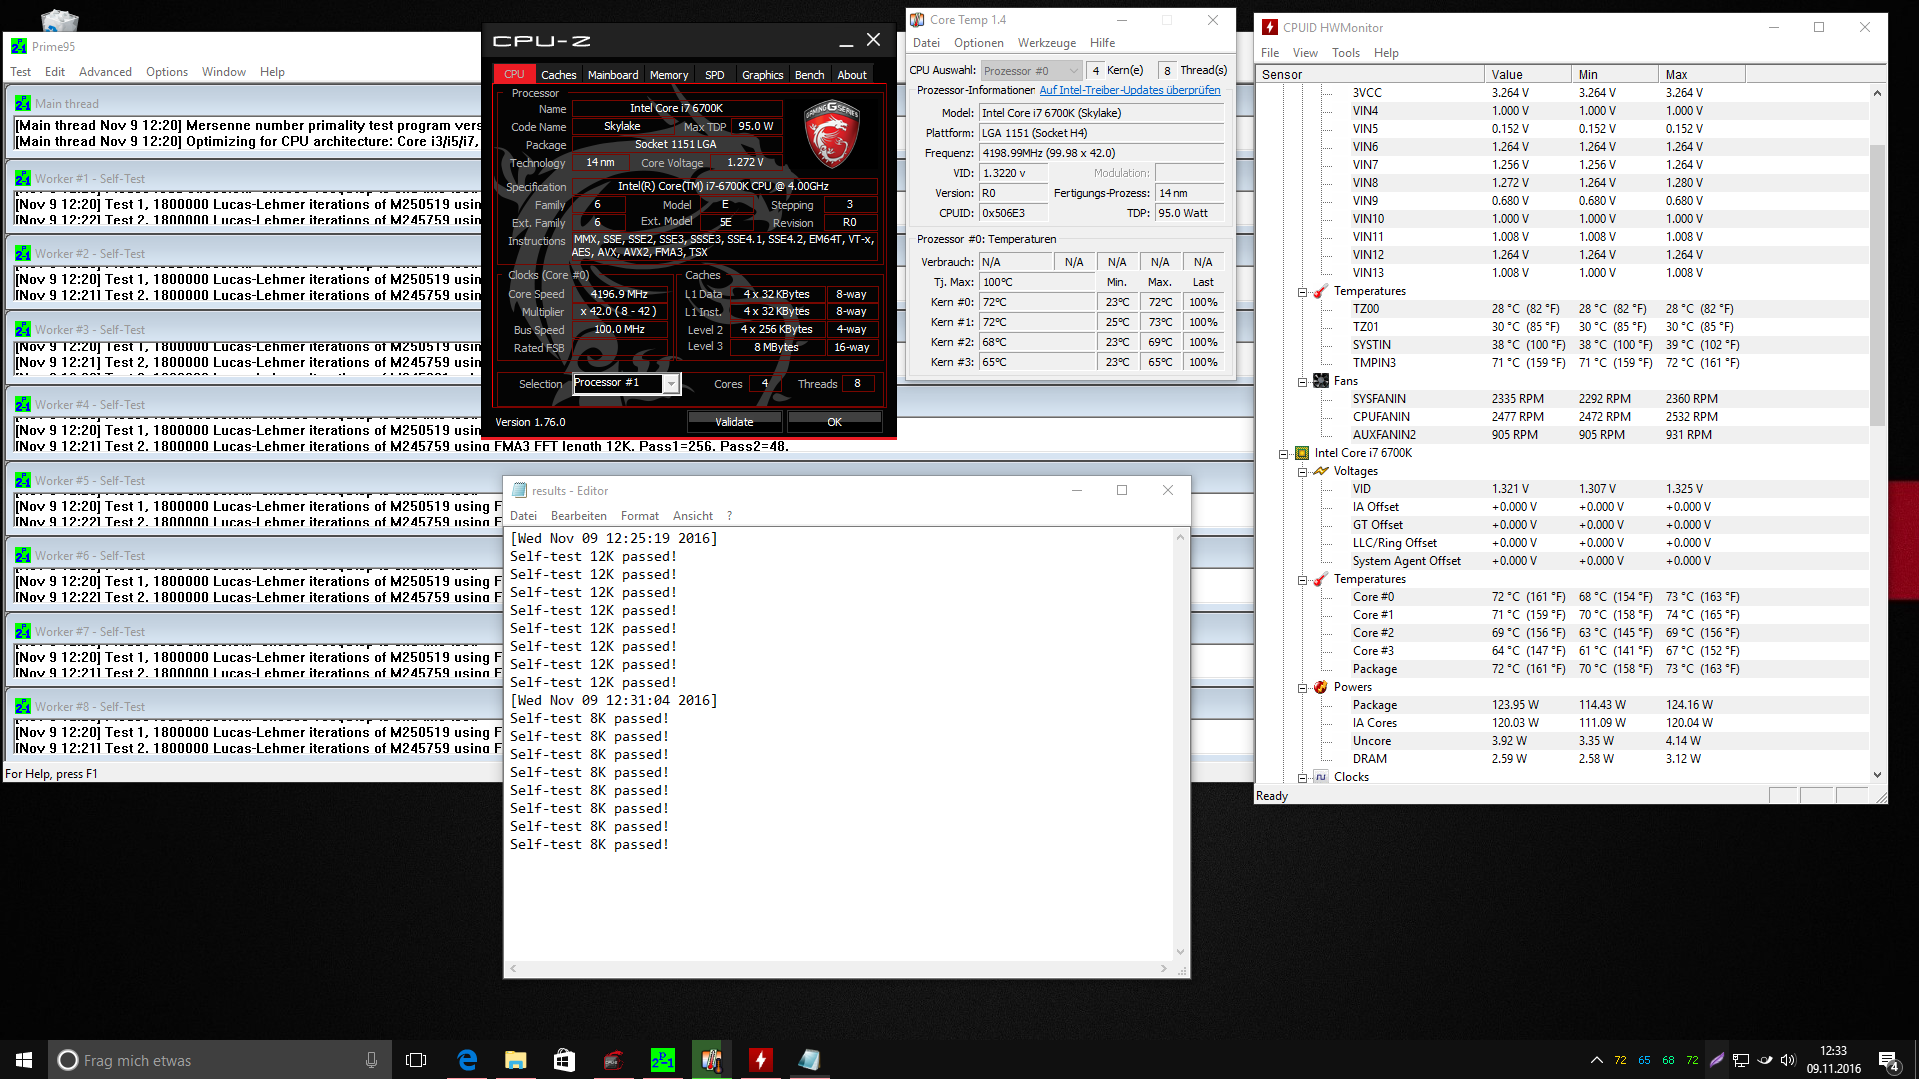The height and width of the screenshot is (1079, 1919).
Task: Collapse the Intel Core i7 6700K node
Action: pos(1283,453)
